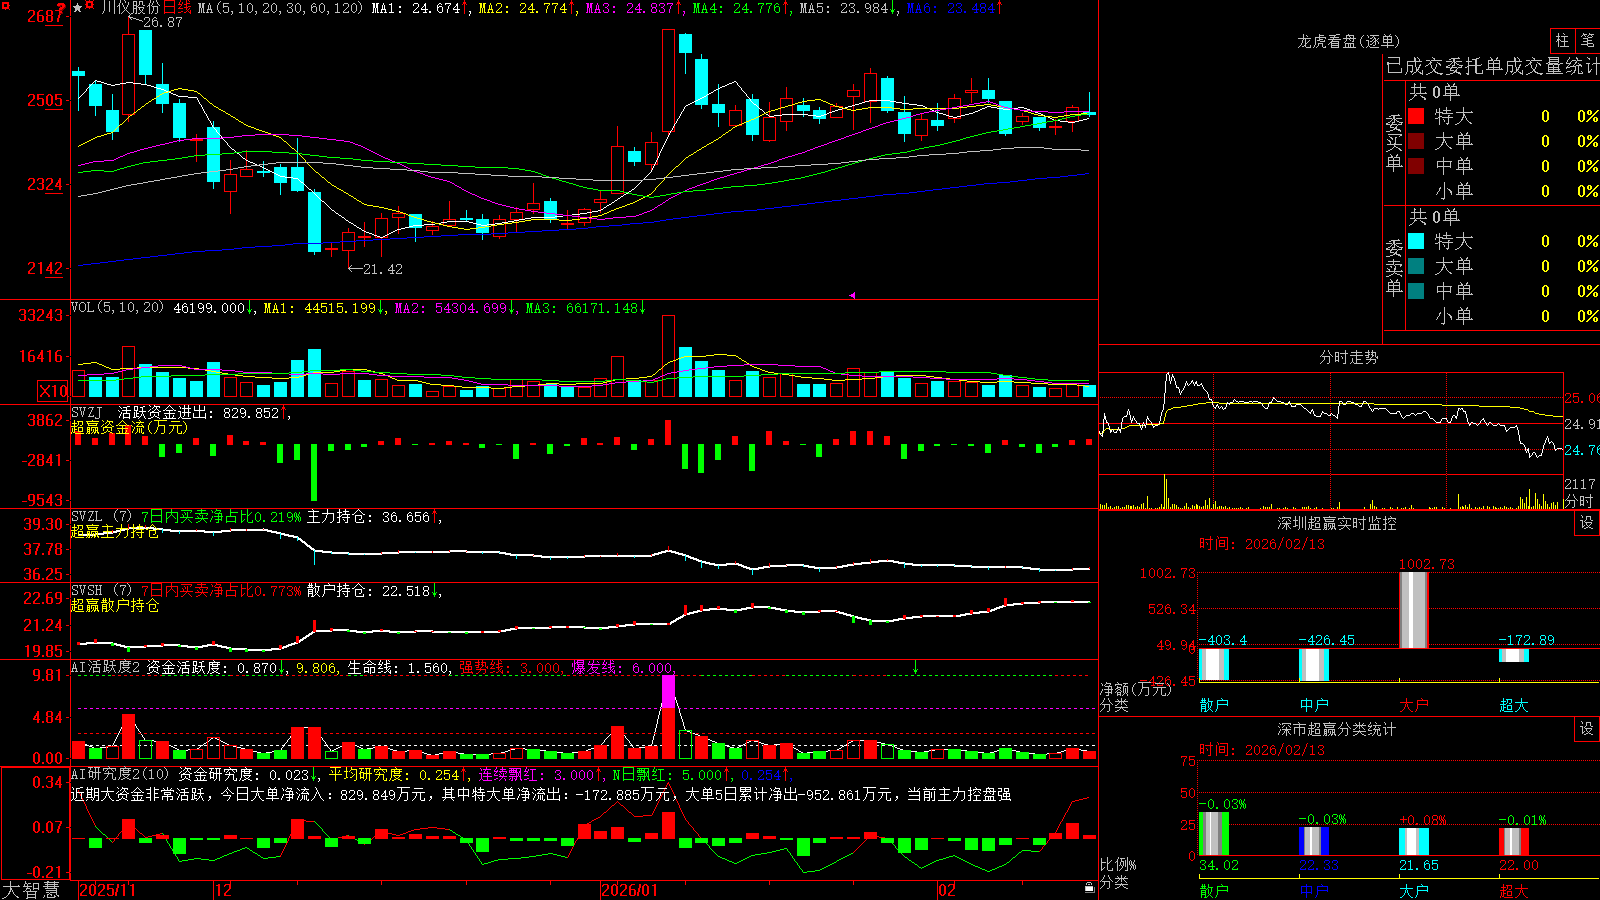Click the red 超大 22.00 bar in 分类统计
This screenshot has height=900, width=1600.
click(x=1514, y=842)
